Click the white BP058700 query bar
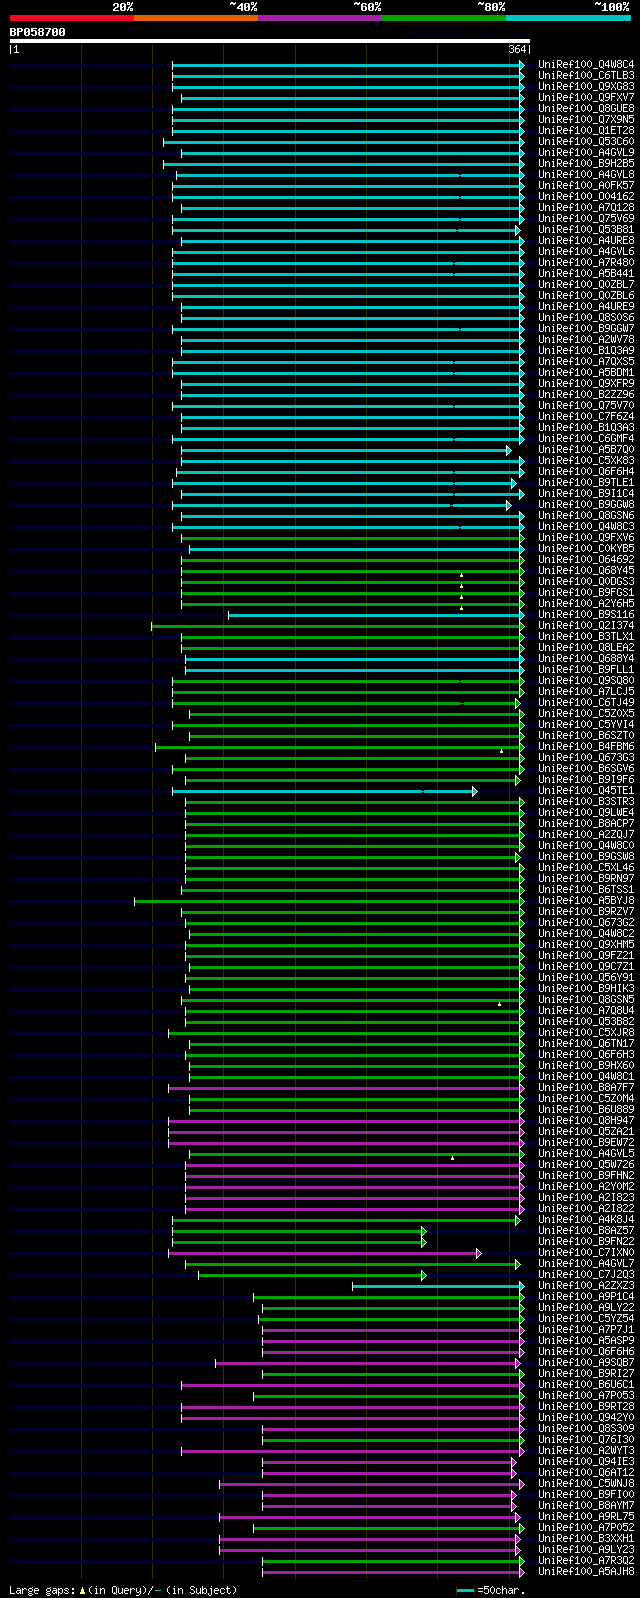 [x=270, y=41]
